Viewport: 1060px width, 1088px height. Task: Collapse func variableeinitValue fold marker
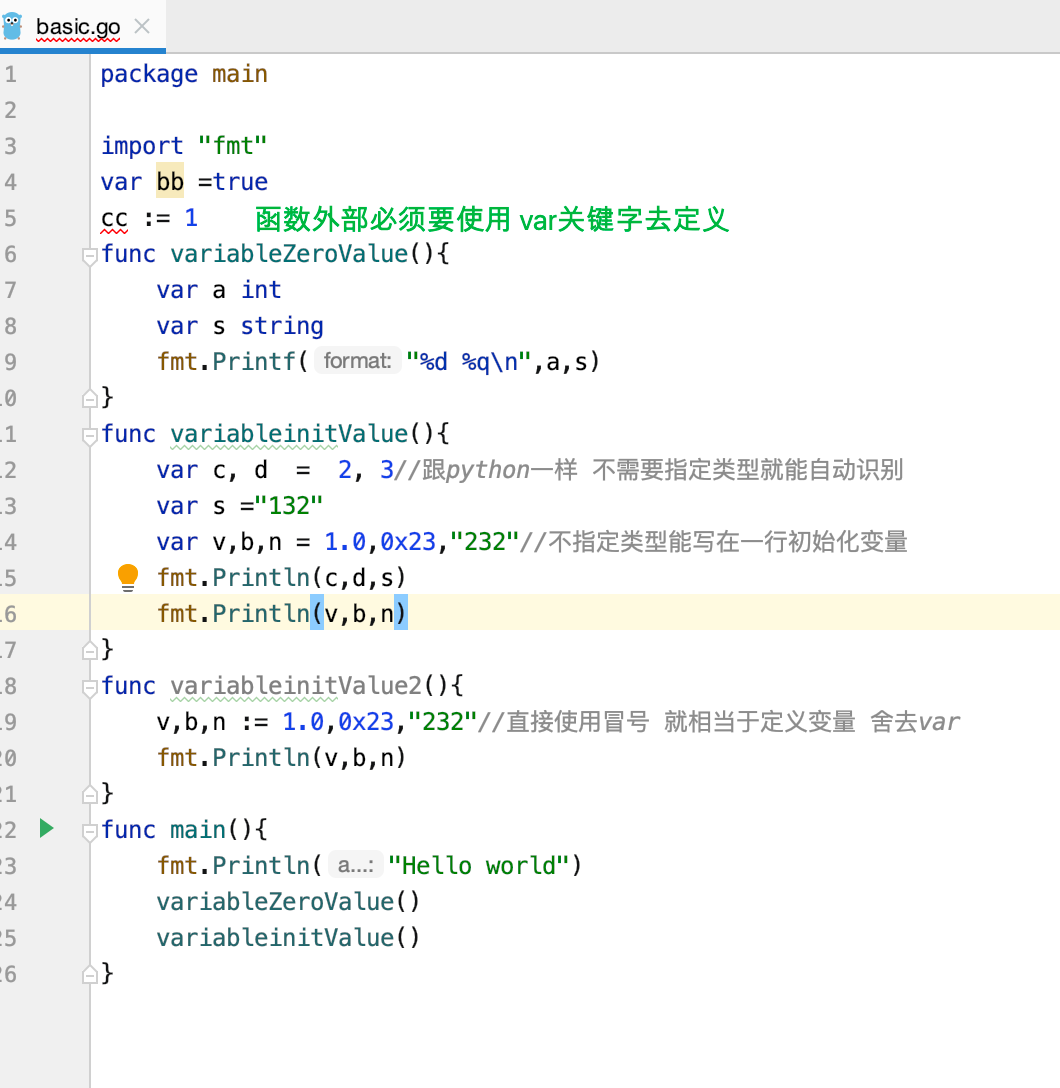point(89,436)
